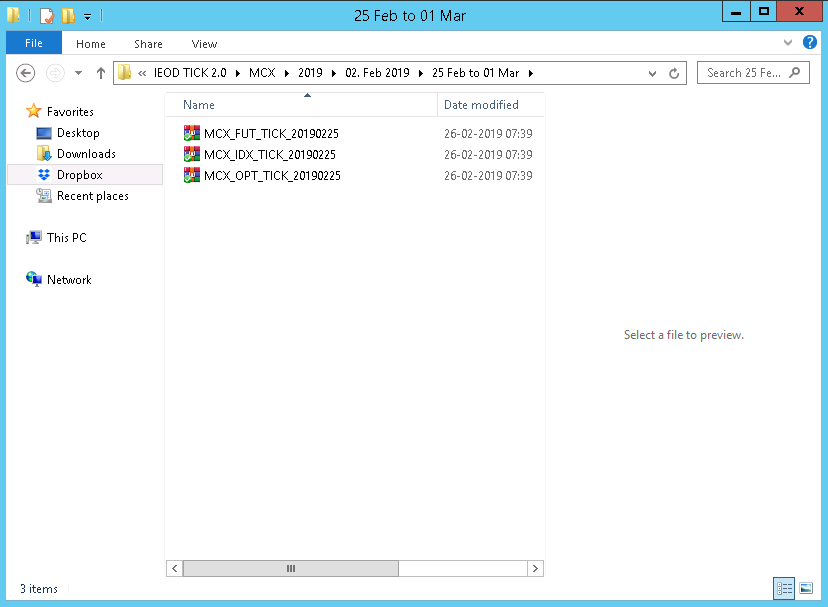Sort files by Name column header
The image size is (828, 607).
click(x=302, y=105)
